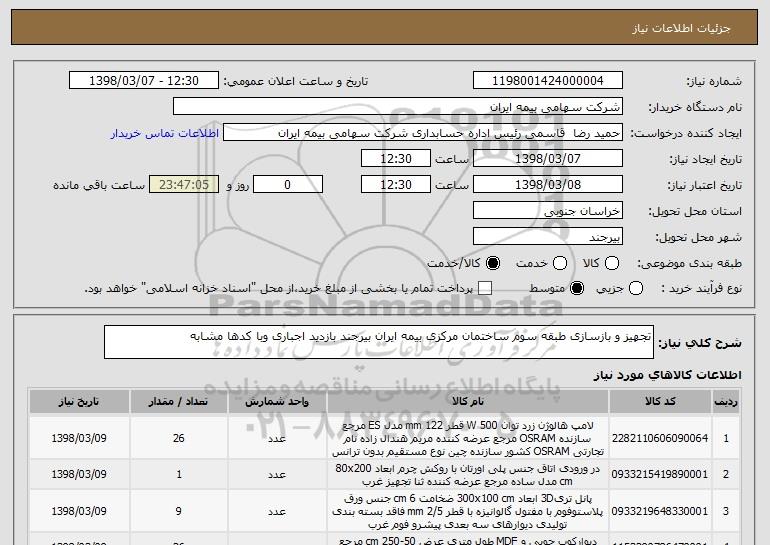Click need date 1398/03/09 in row 3

[79, 511]
